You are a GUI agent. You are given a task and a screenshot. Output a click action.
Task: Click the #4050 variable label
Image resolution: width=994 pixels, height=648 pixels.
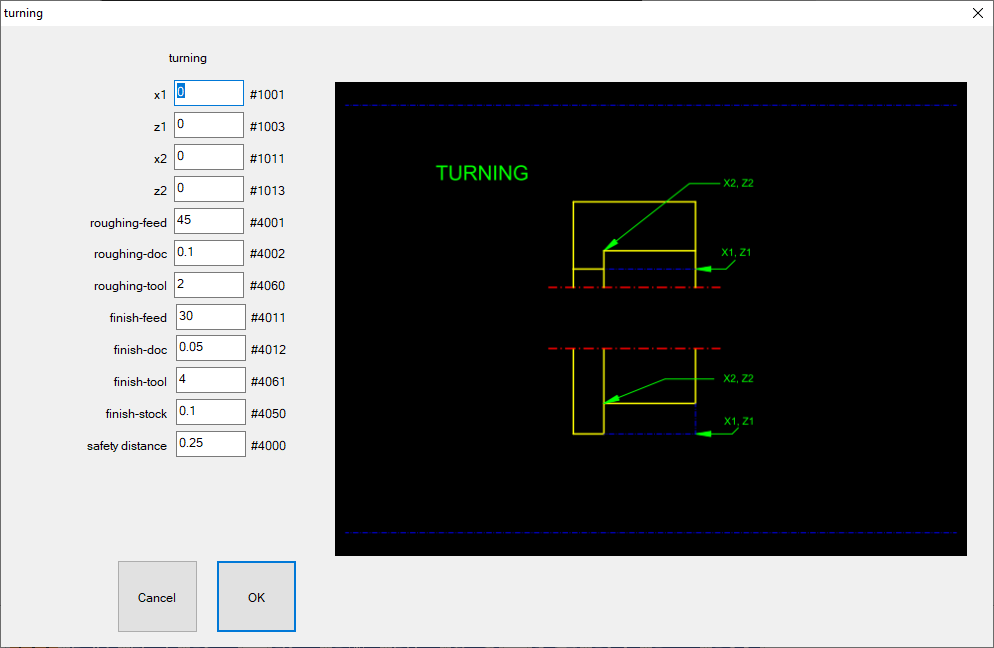(268, 413)
